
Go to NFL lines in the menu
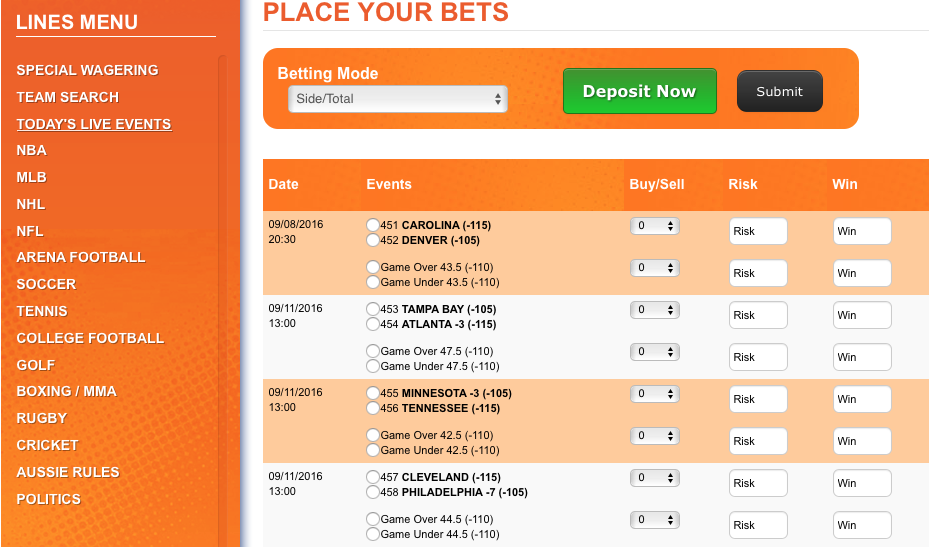[30, 231]
